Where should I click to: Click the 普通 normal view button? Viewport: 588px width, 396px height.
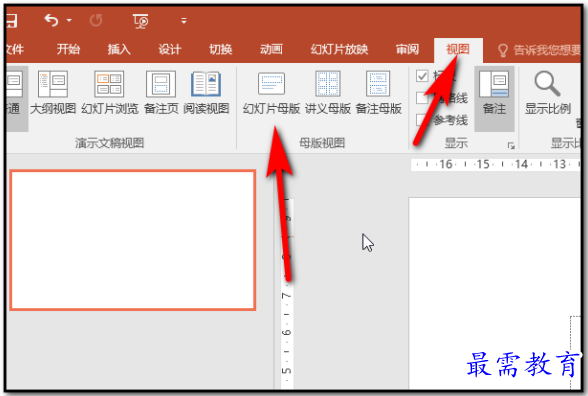[x=16, y=99]
